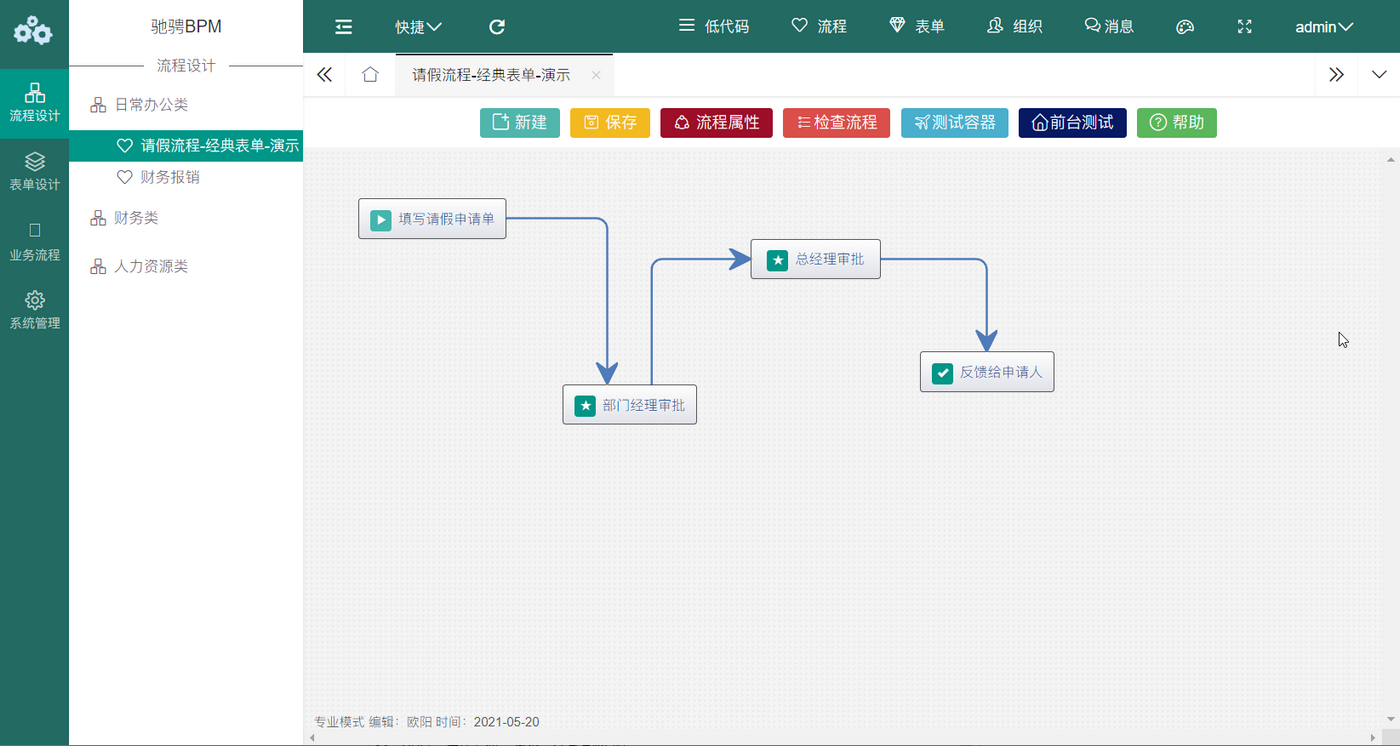Click the checkmark icon on 反馈给申请人

coord(942,373)
